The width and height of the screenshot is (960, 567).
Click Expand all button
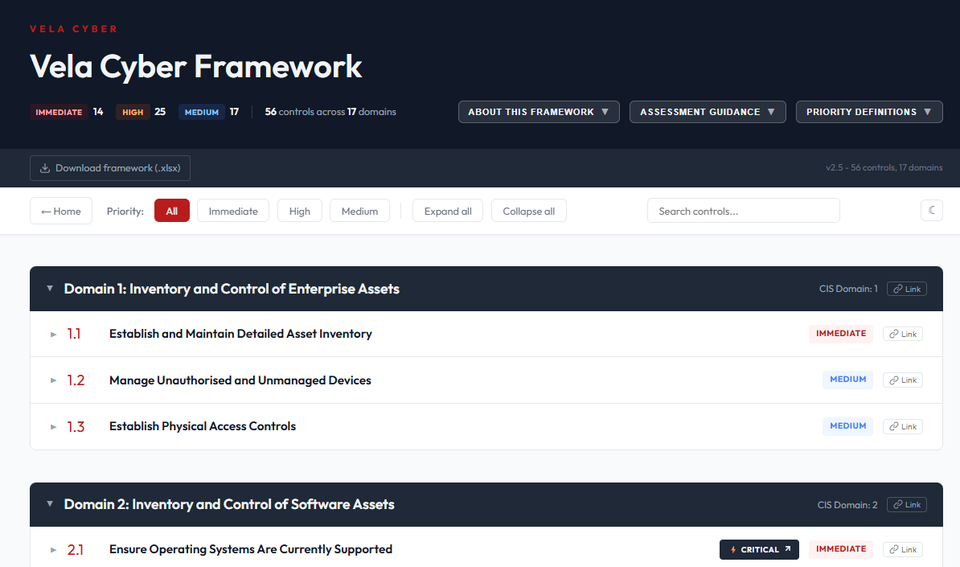coord(448,211)
